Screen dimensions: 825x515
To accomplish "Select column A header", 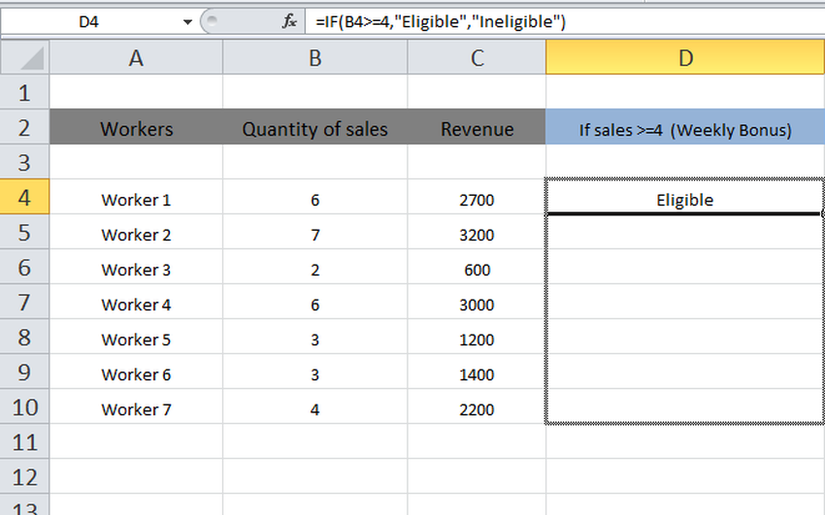I will [x=136, y=58].
